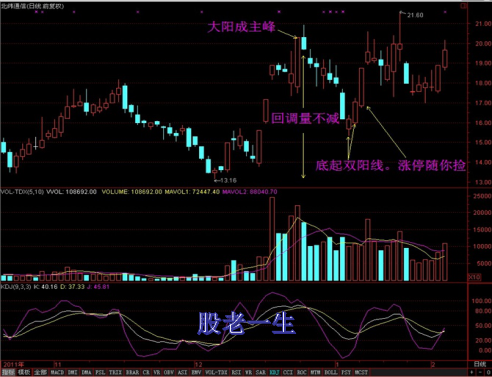This screenshot has height=377, width=492.
Task: Click the 100.00 KDJ axis label
Action: tap(481, 301)
